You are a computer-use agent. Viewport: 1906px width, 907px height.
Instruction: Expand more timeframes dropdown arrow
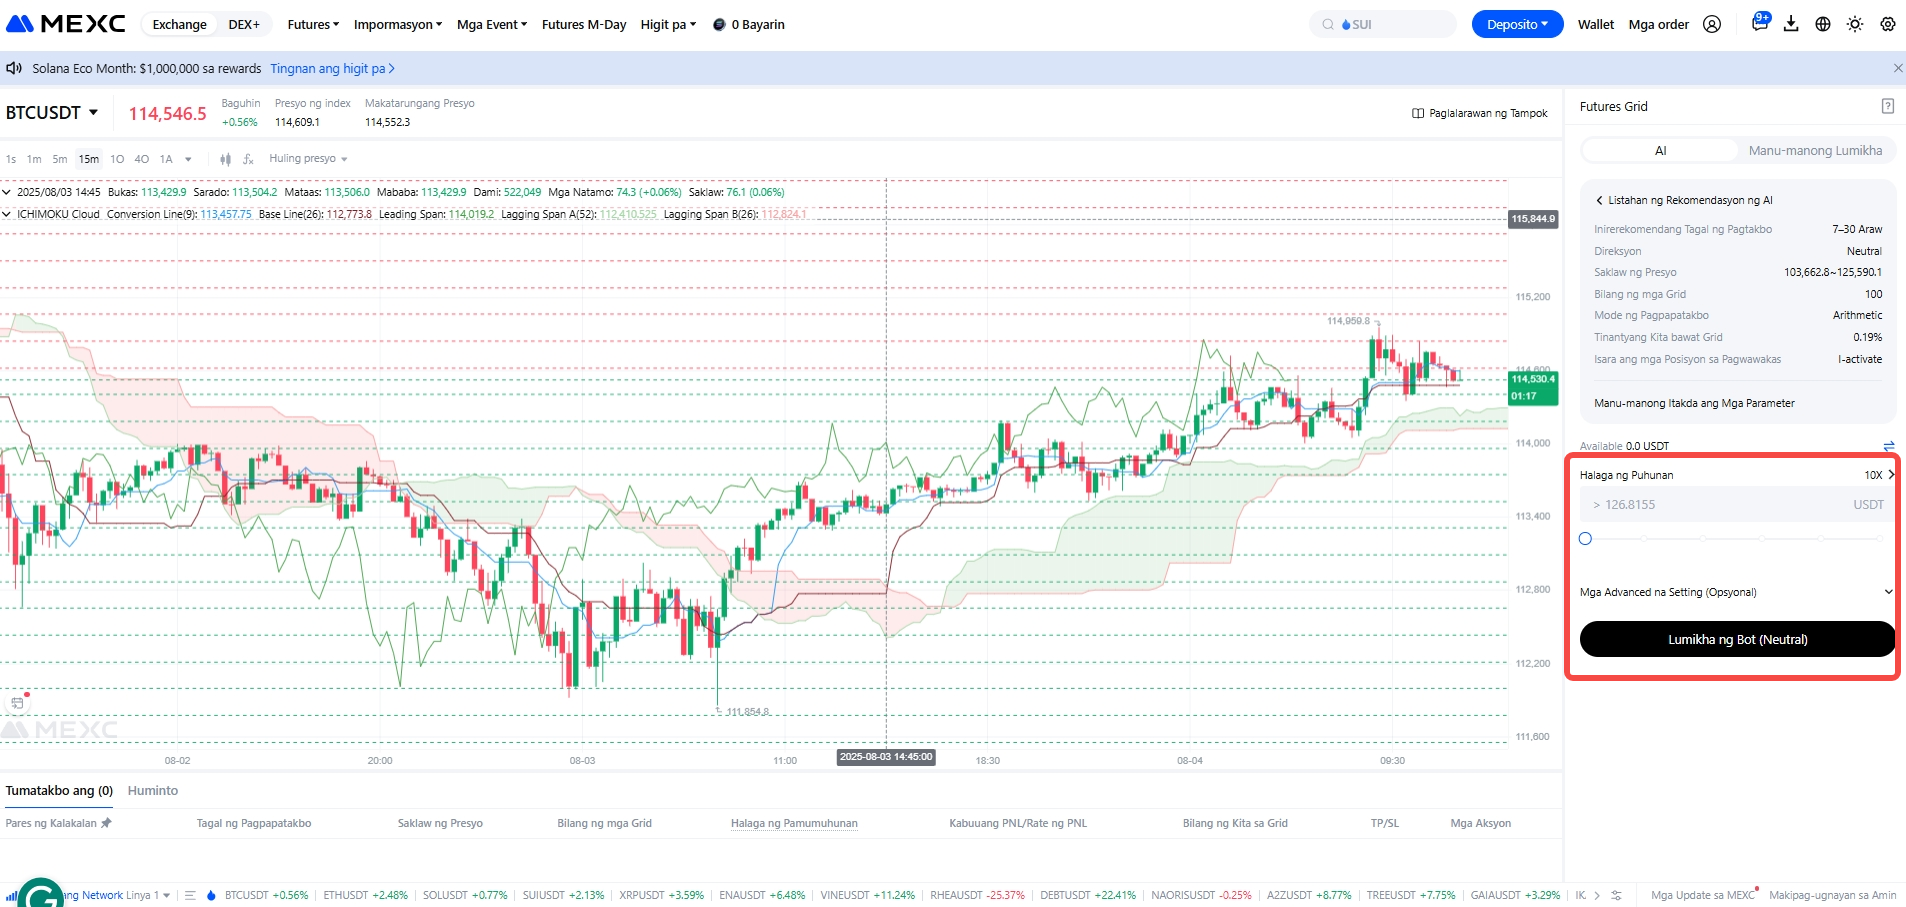point(188,159)
